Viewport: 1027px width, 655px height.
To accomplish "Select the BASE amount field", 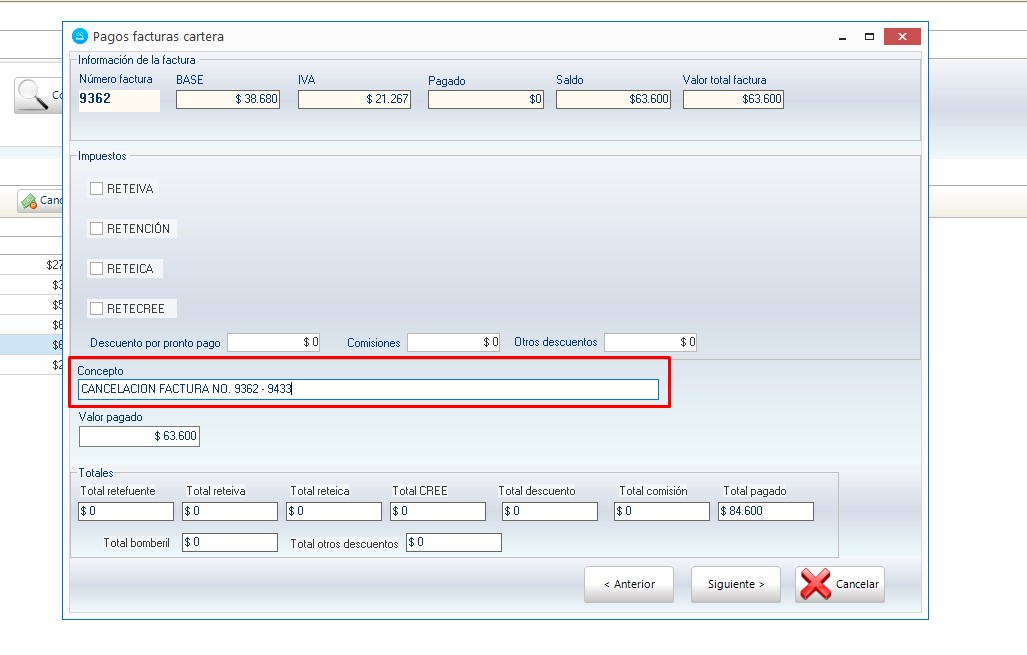I will [227, 99].
